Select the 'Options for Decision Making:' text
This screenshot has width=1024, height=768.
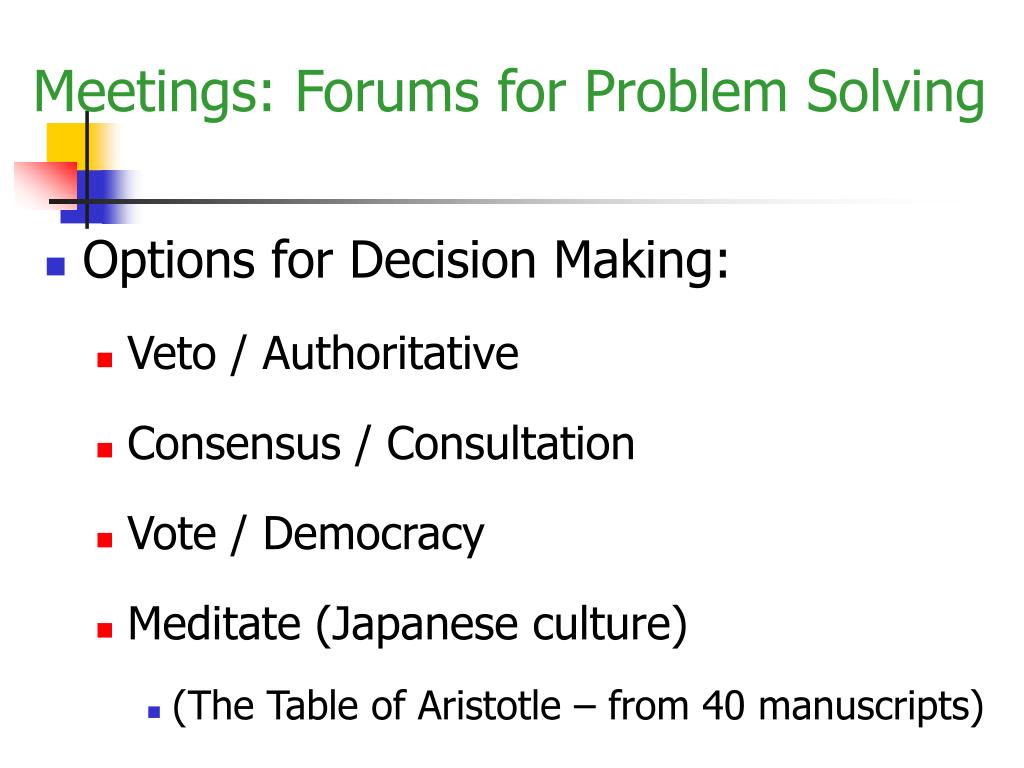tap(406, 261)
